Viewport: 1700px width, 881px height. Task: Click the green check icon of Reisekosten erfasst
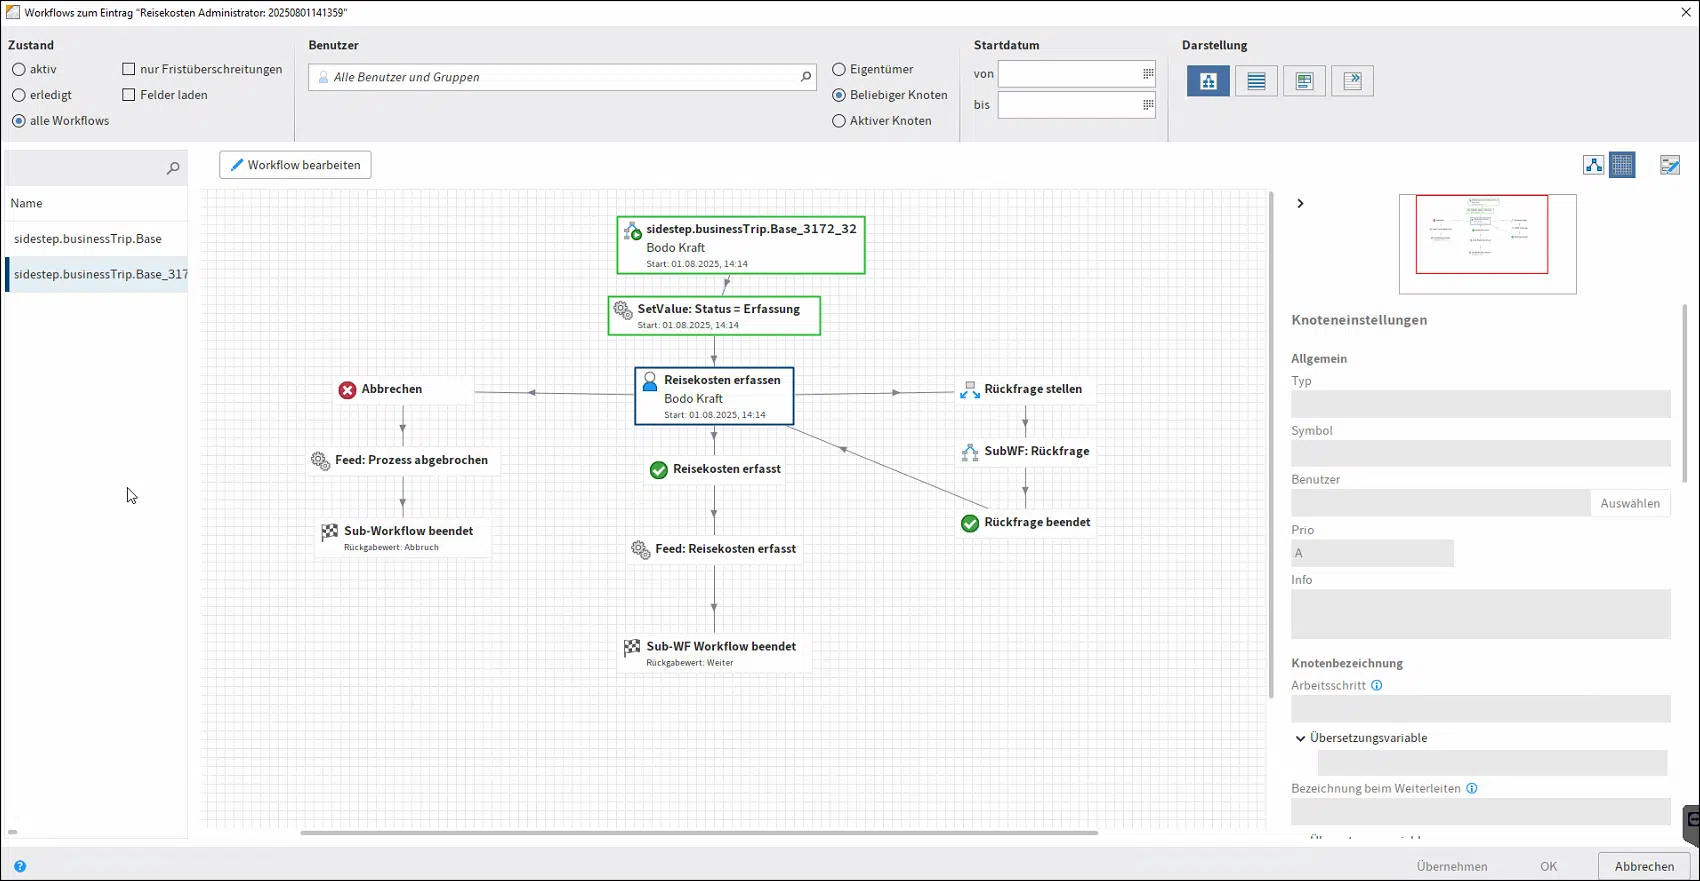click(x=658, y=470)
